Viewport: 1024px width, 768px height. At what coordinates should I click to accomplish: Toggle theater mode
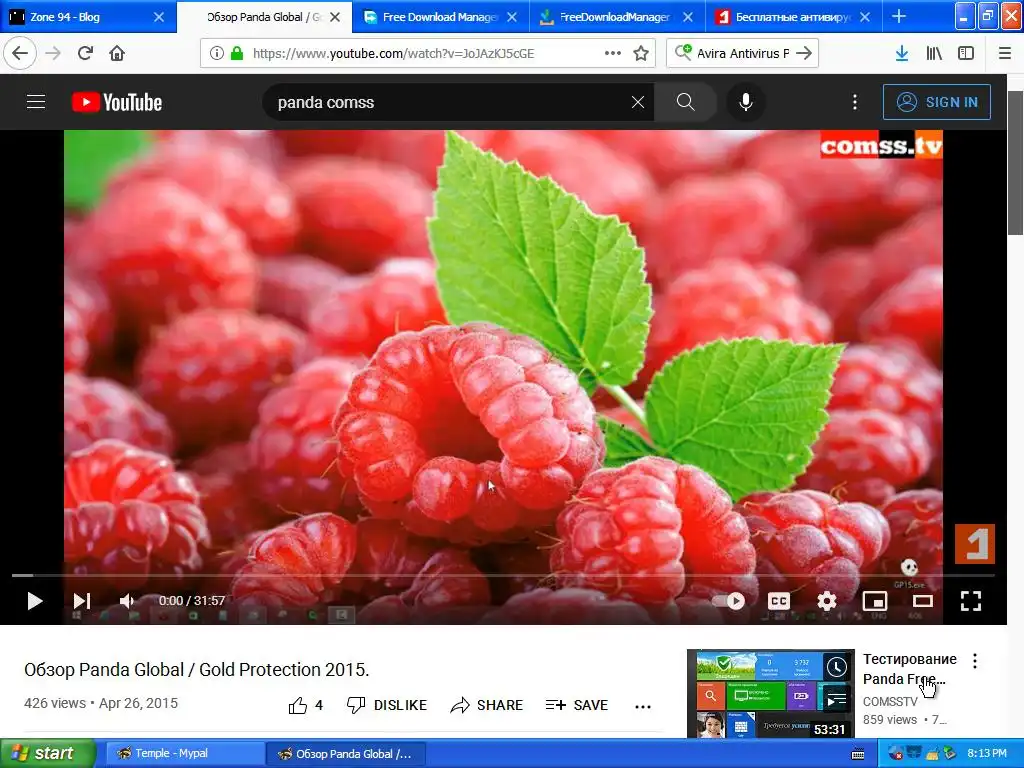(x=923, y=601)
